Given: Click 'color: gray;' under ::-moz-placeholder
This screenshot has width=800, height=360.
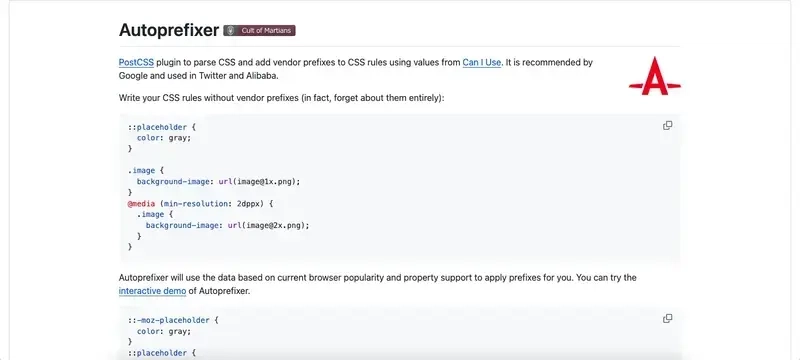Looking at the screenshot, I should 164,331.
